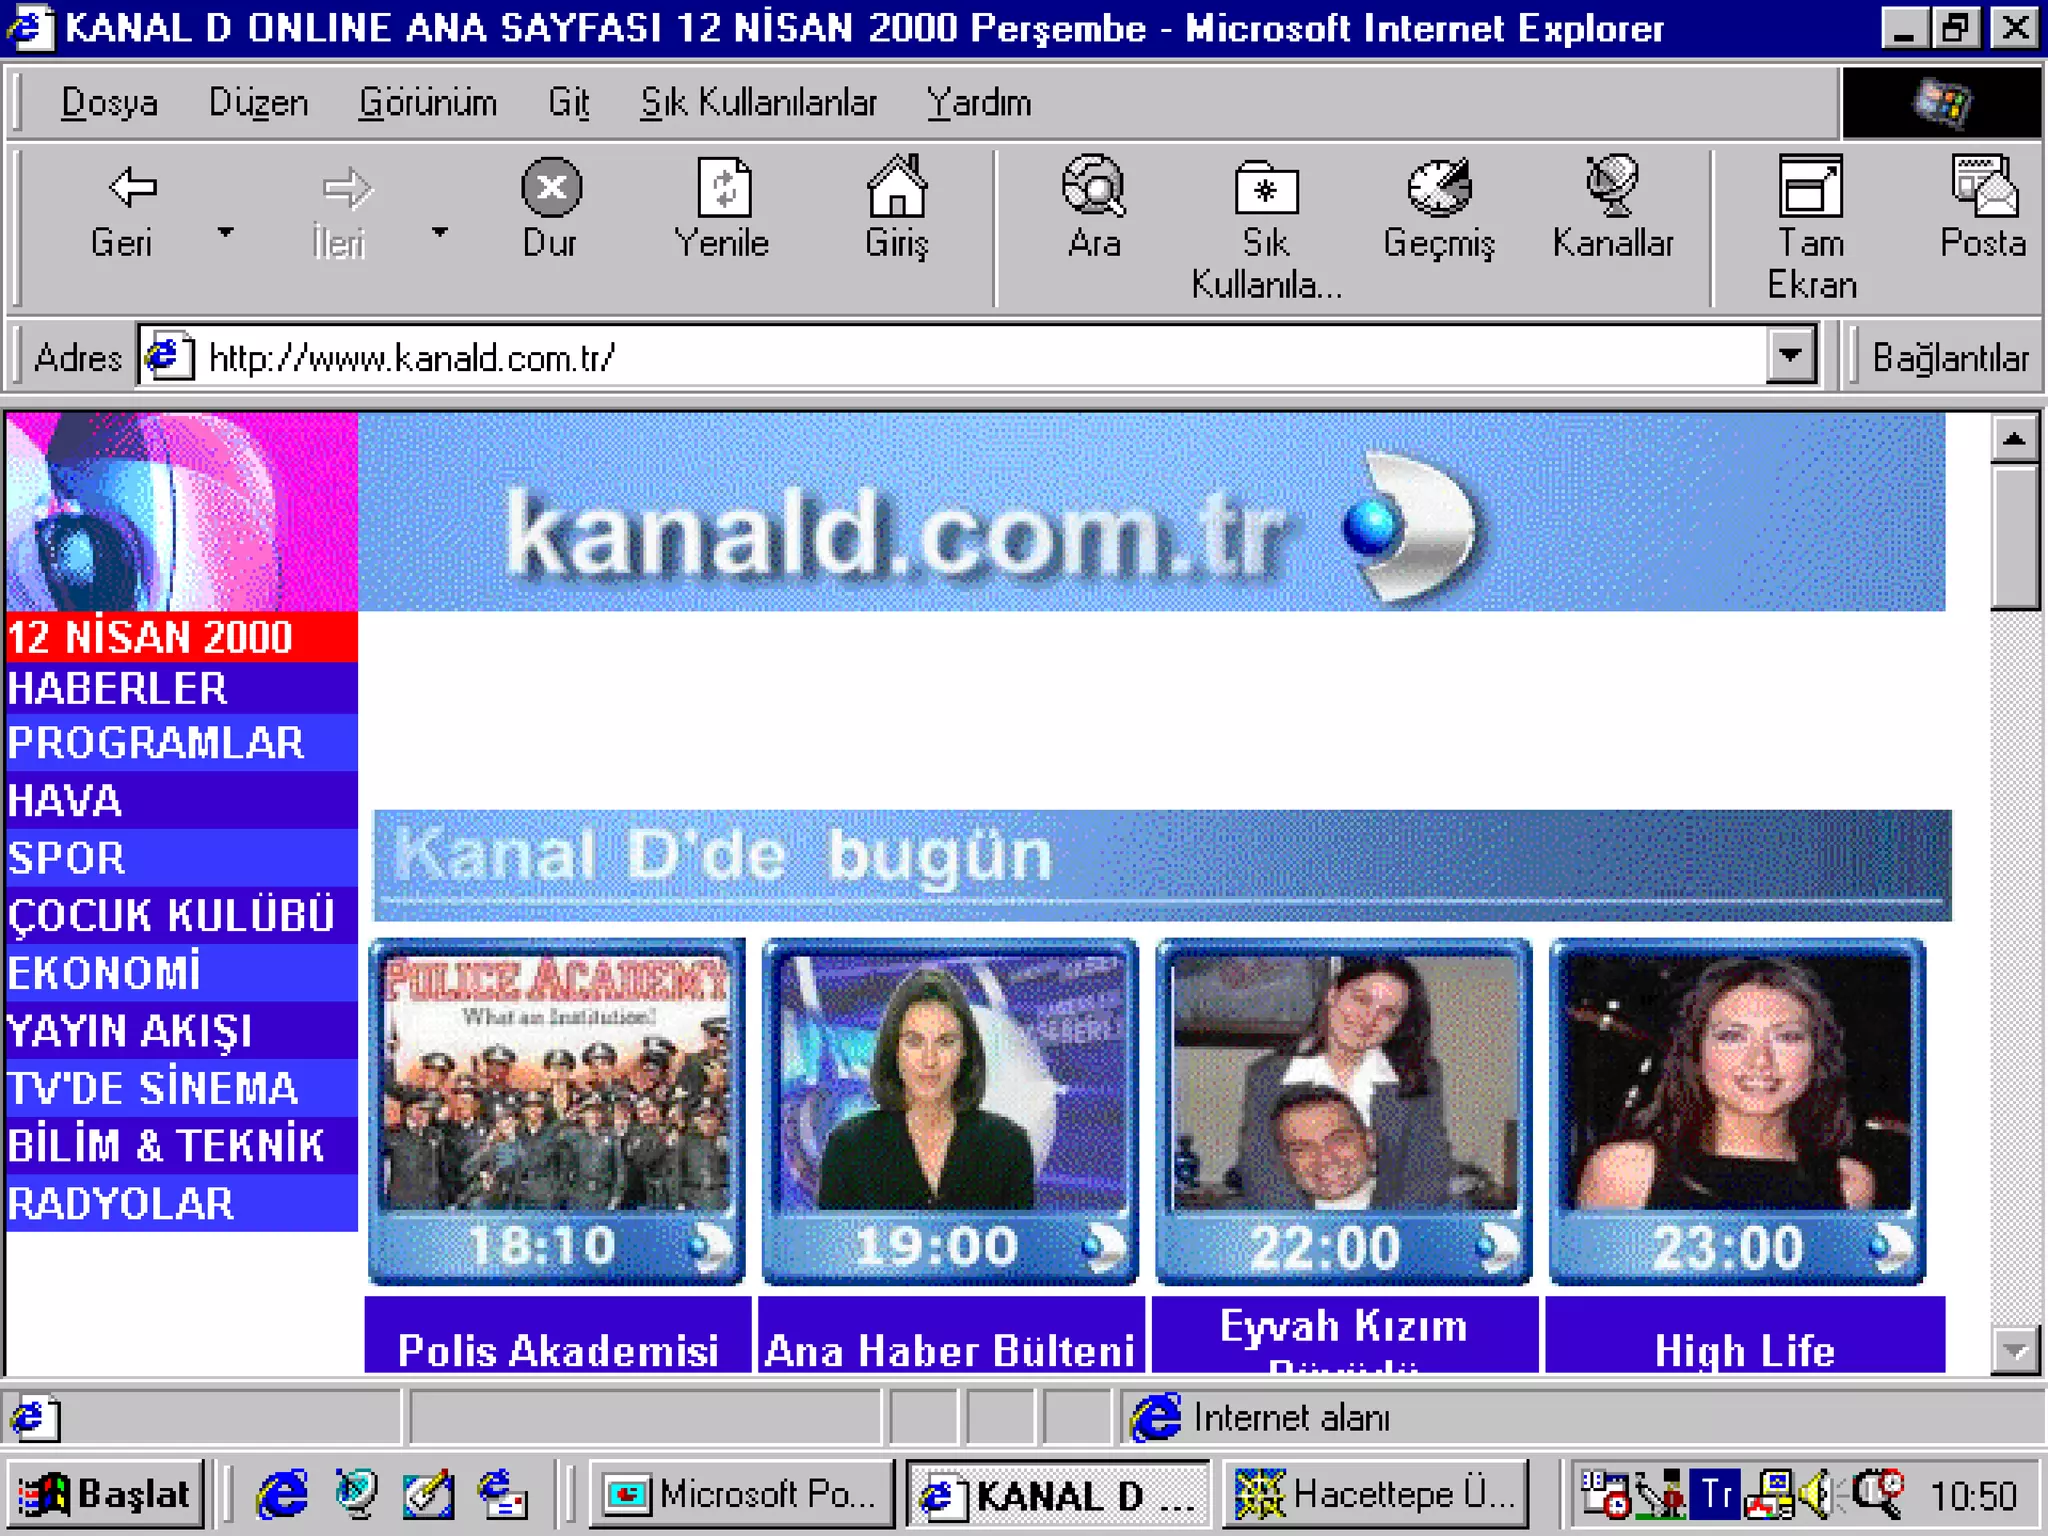Expand the Geri button history dropdown arrow
Screen dimensions: 2048x1536
click(x=226, y=232)
